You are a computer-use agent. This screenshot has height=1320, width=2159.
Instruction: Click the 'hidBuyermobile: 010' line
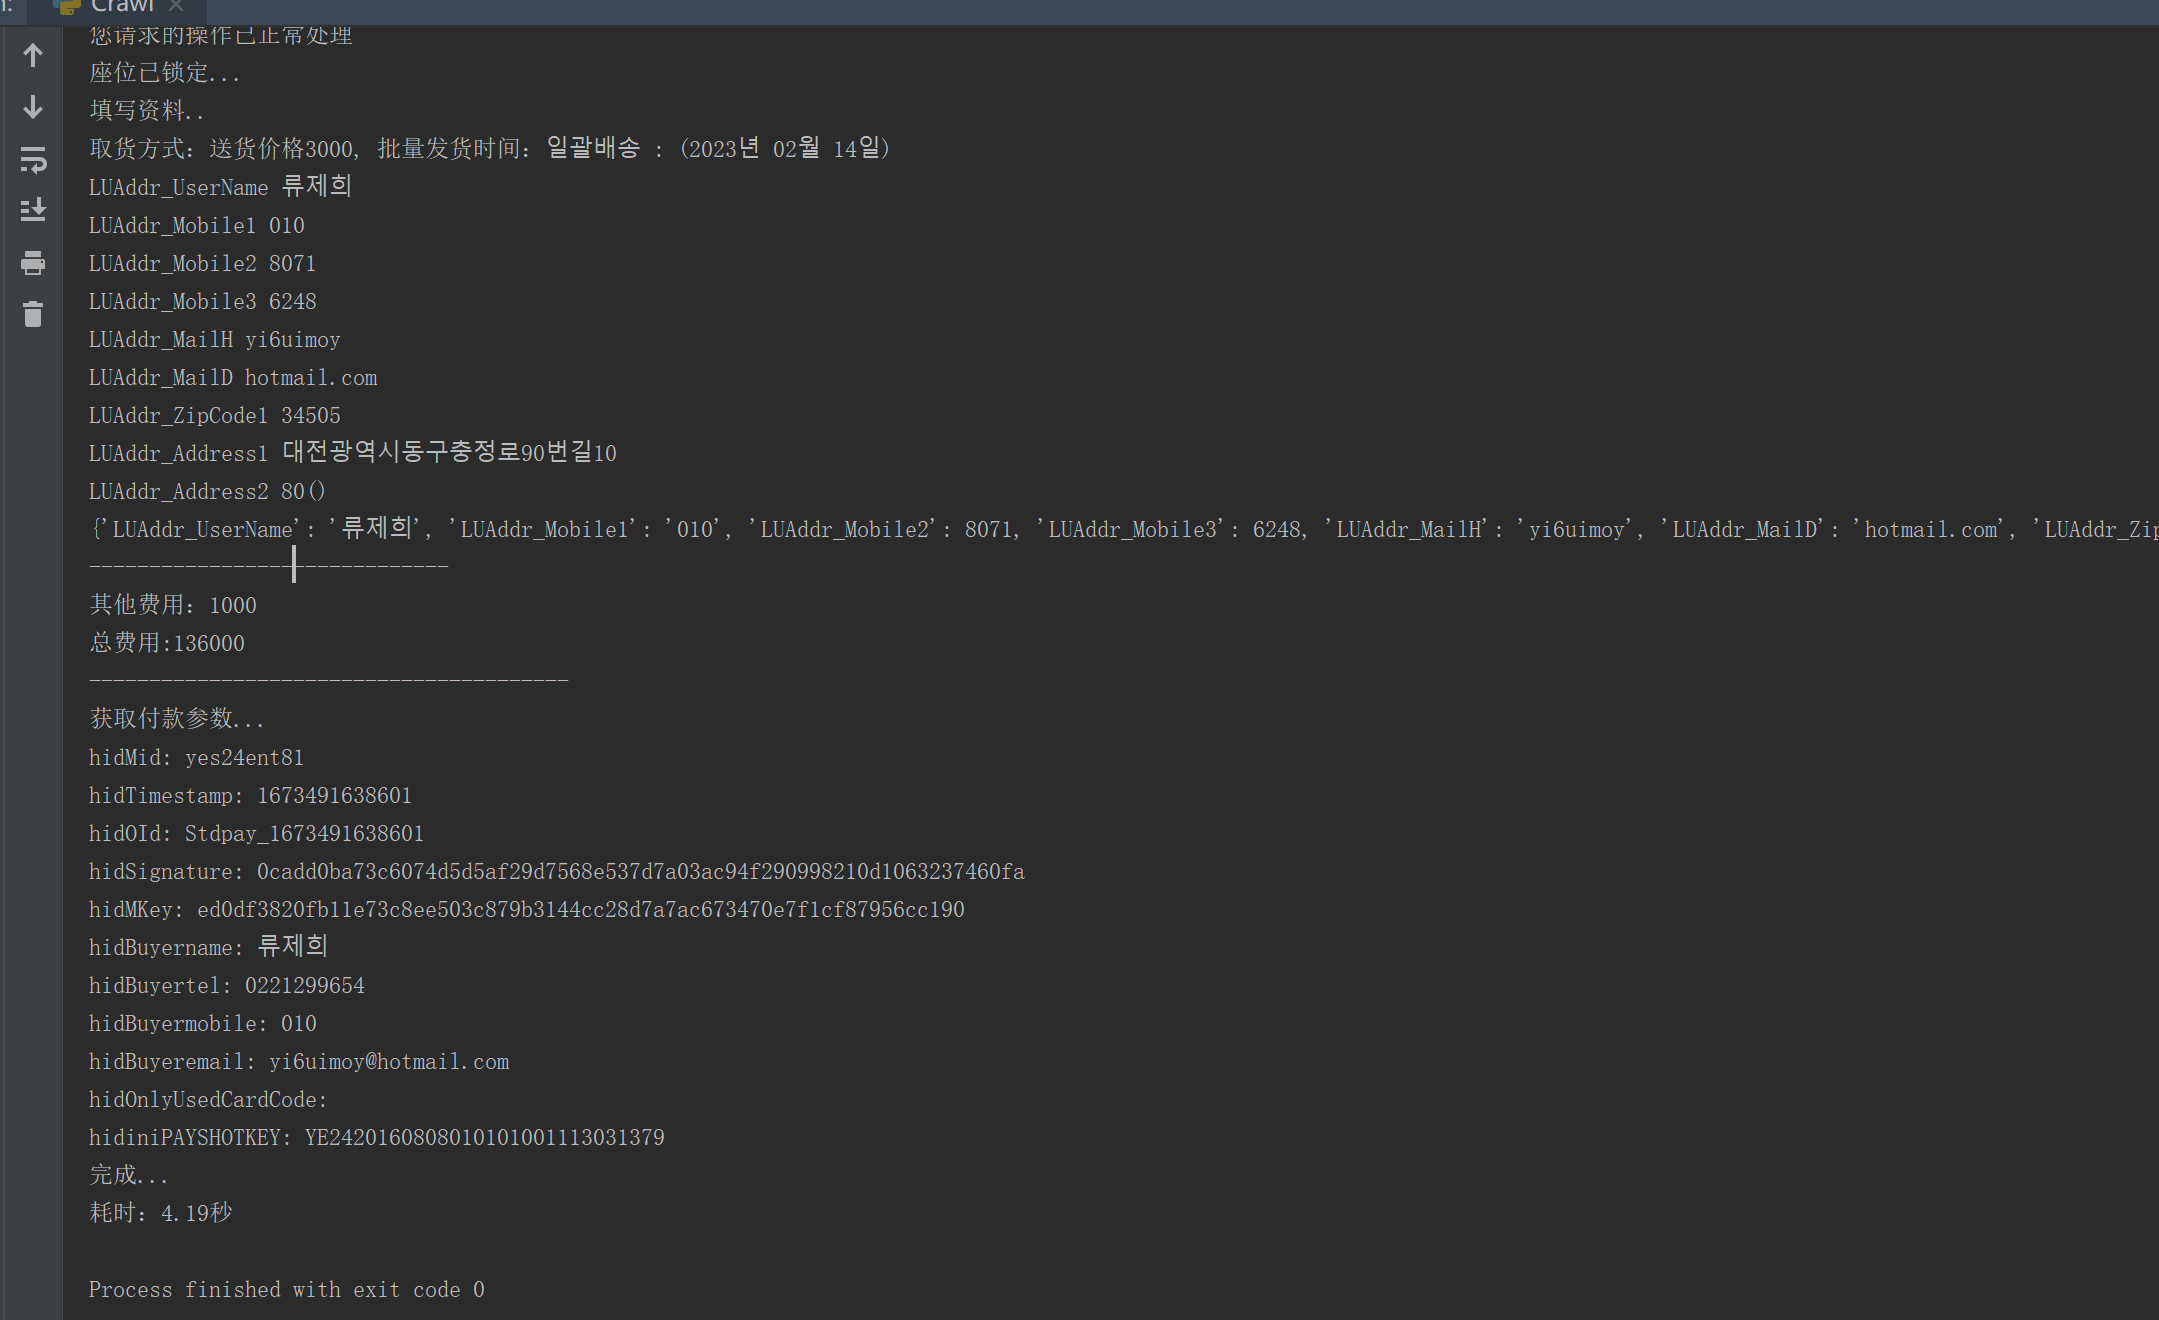202,1024
